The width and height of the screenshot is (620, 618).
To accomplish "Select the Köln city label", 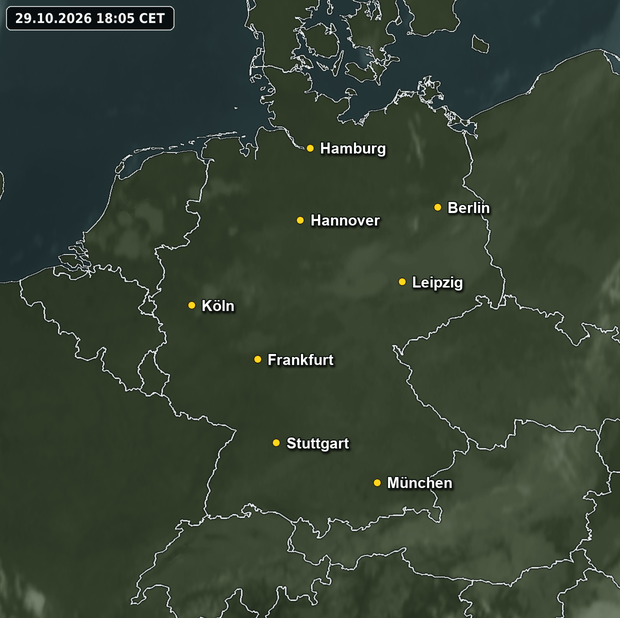I will pyautogui.click(x=218, y=306).
